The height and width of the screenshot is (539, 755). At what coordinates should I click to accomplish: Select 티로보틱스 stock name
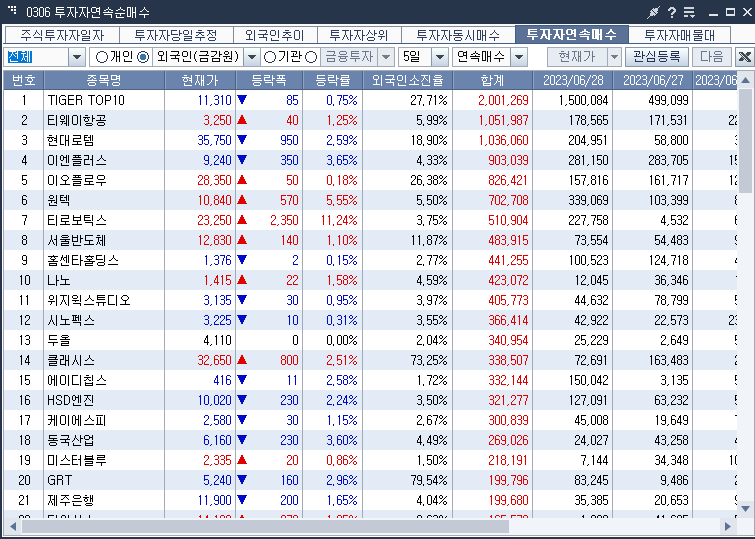(x=77, y=221)
